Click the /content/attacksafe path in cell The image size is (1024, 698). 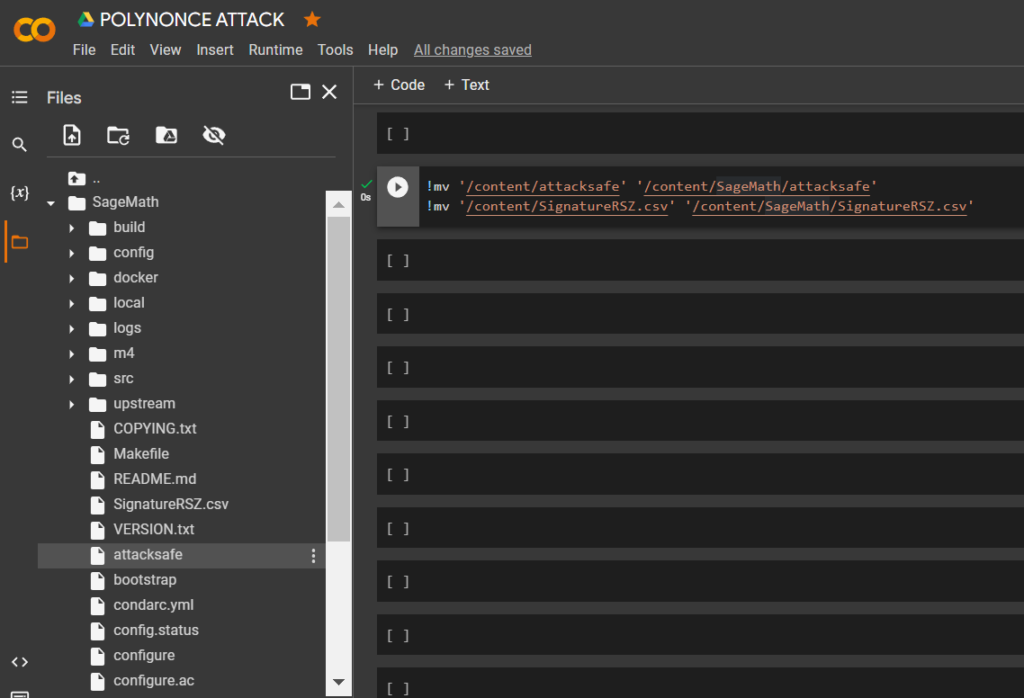coord(543,186)
